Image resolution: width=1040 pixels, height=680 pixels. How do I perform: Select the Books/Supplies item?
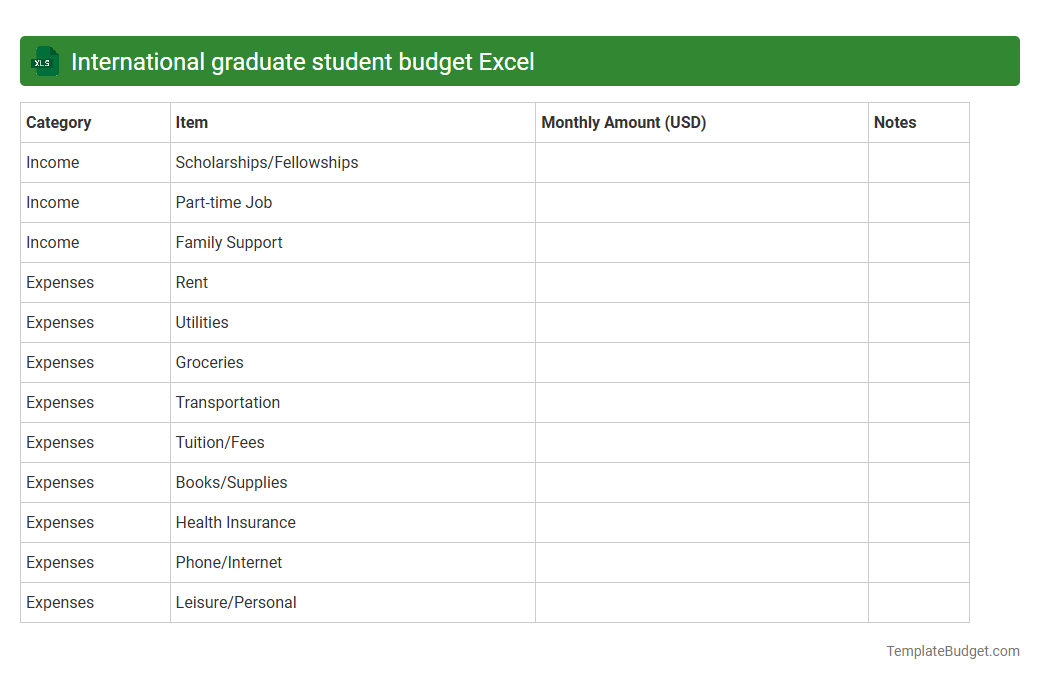231,482
